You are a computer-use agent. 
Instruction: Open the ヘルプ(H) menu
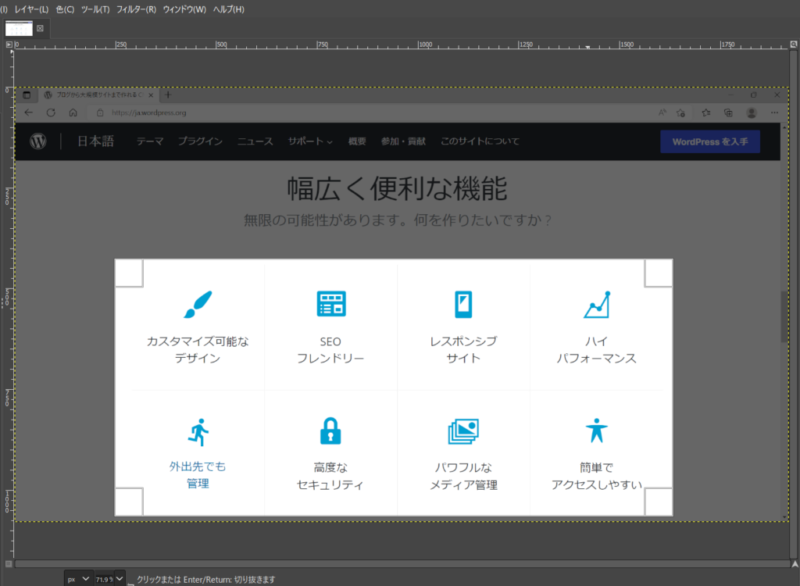click(x=229, y=9)
